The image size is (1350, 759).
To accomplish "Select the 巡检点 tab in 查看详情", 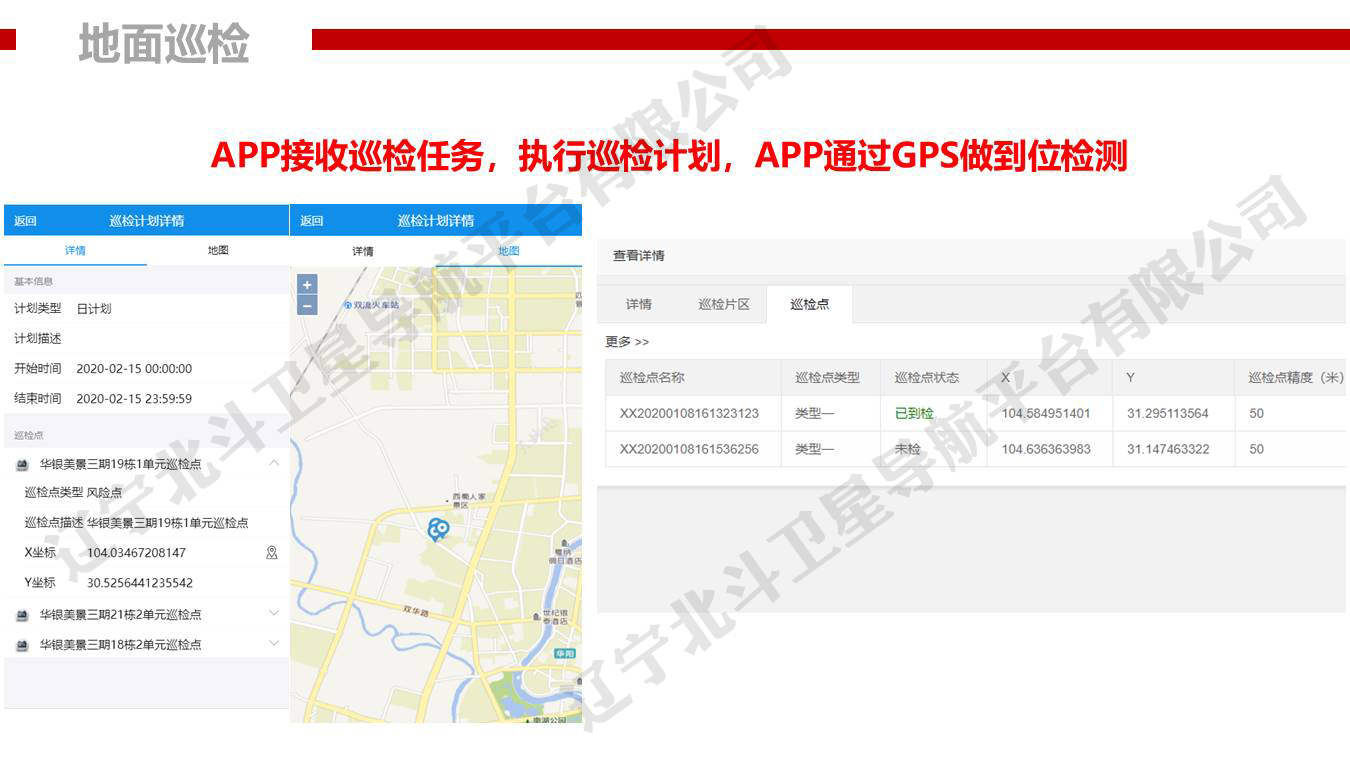I will pos(810,304).
